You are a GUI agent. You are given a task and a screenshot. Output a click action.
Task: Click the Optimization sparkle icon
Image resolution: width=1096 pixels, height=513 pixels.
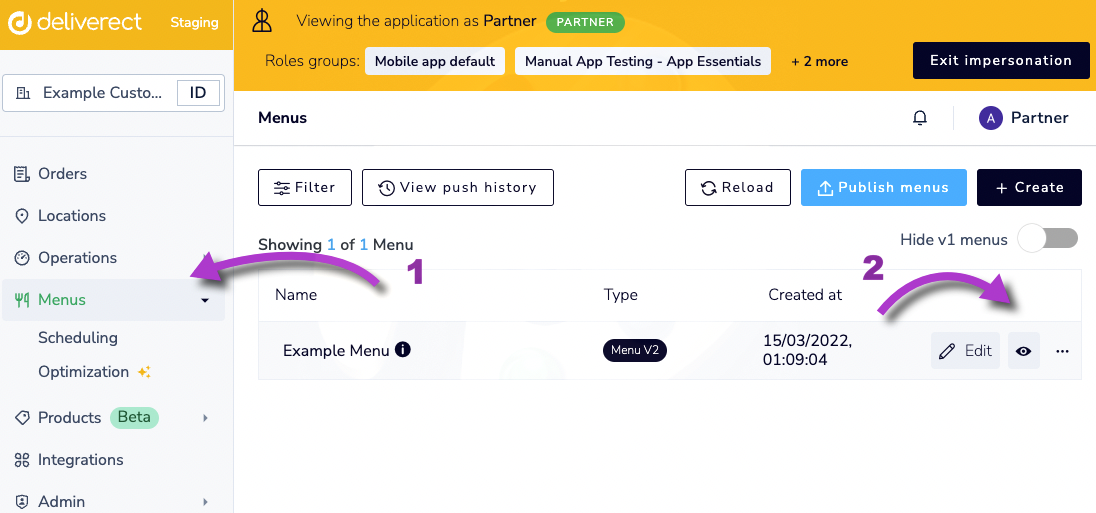(x=144, y=372)
